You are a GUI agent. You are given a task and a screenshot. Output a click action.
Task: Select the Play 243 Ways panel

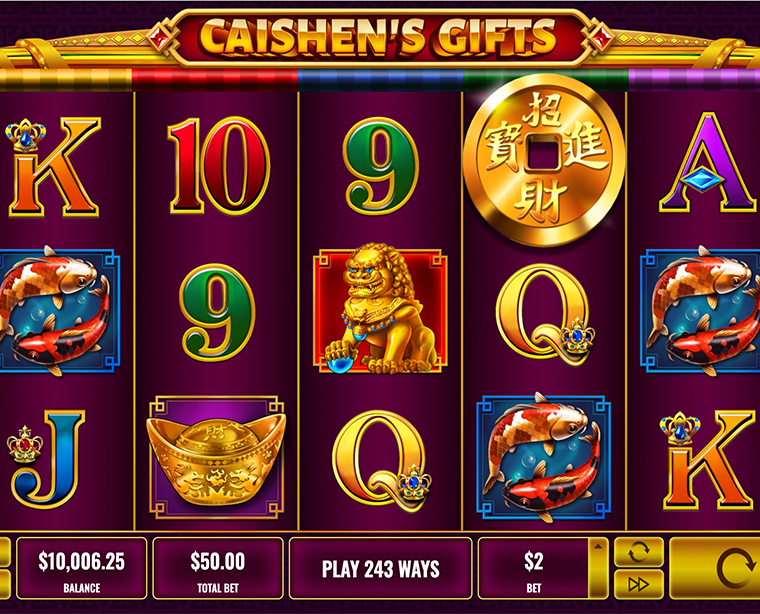(380, 568)
